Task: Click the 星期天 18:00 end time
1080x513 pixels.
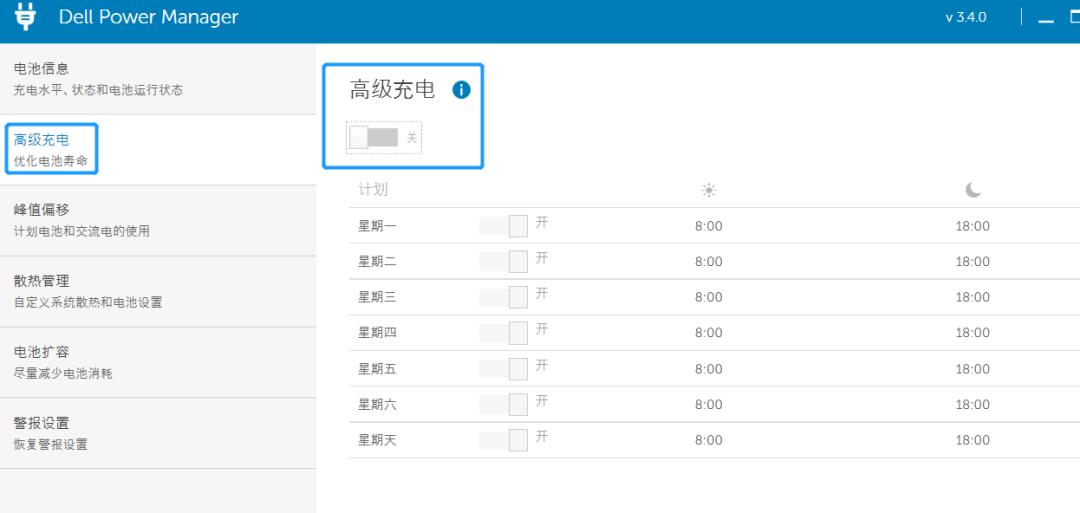Action: point(973,440)
